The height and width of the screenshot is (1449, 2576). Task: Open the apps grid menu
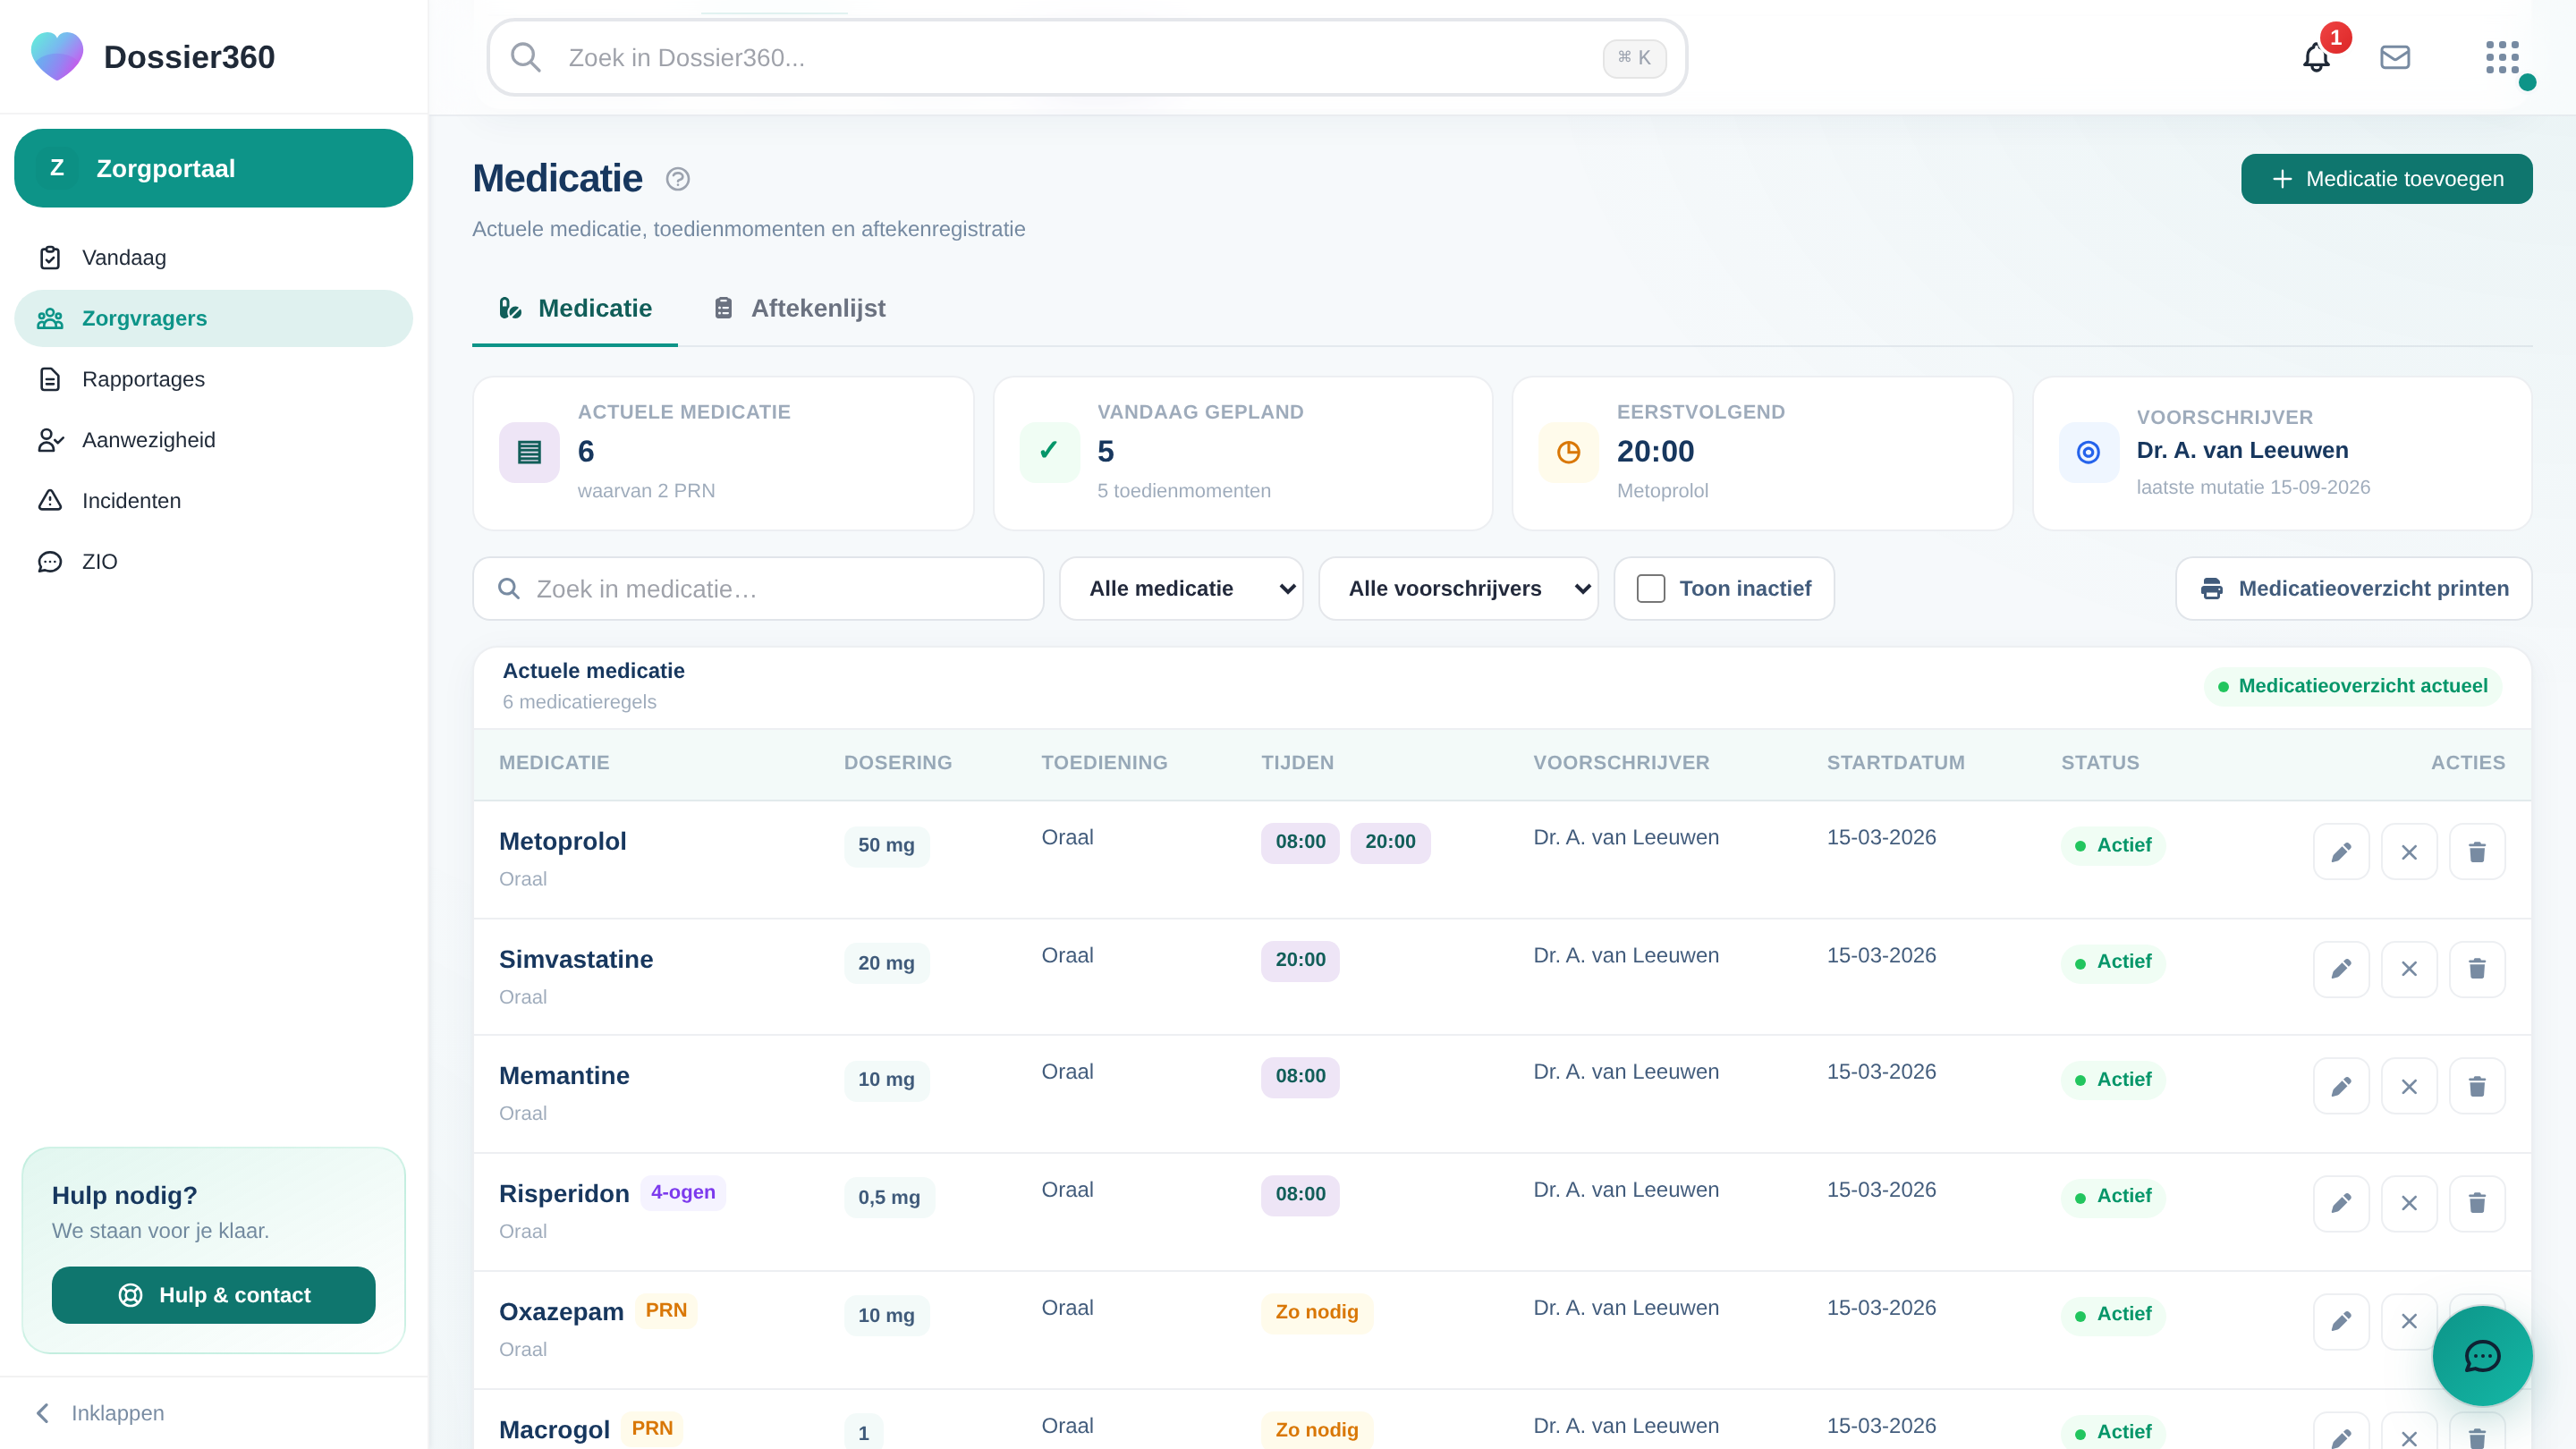[2502, 57]
